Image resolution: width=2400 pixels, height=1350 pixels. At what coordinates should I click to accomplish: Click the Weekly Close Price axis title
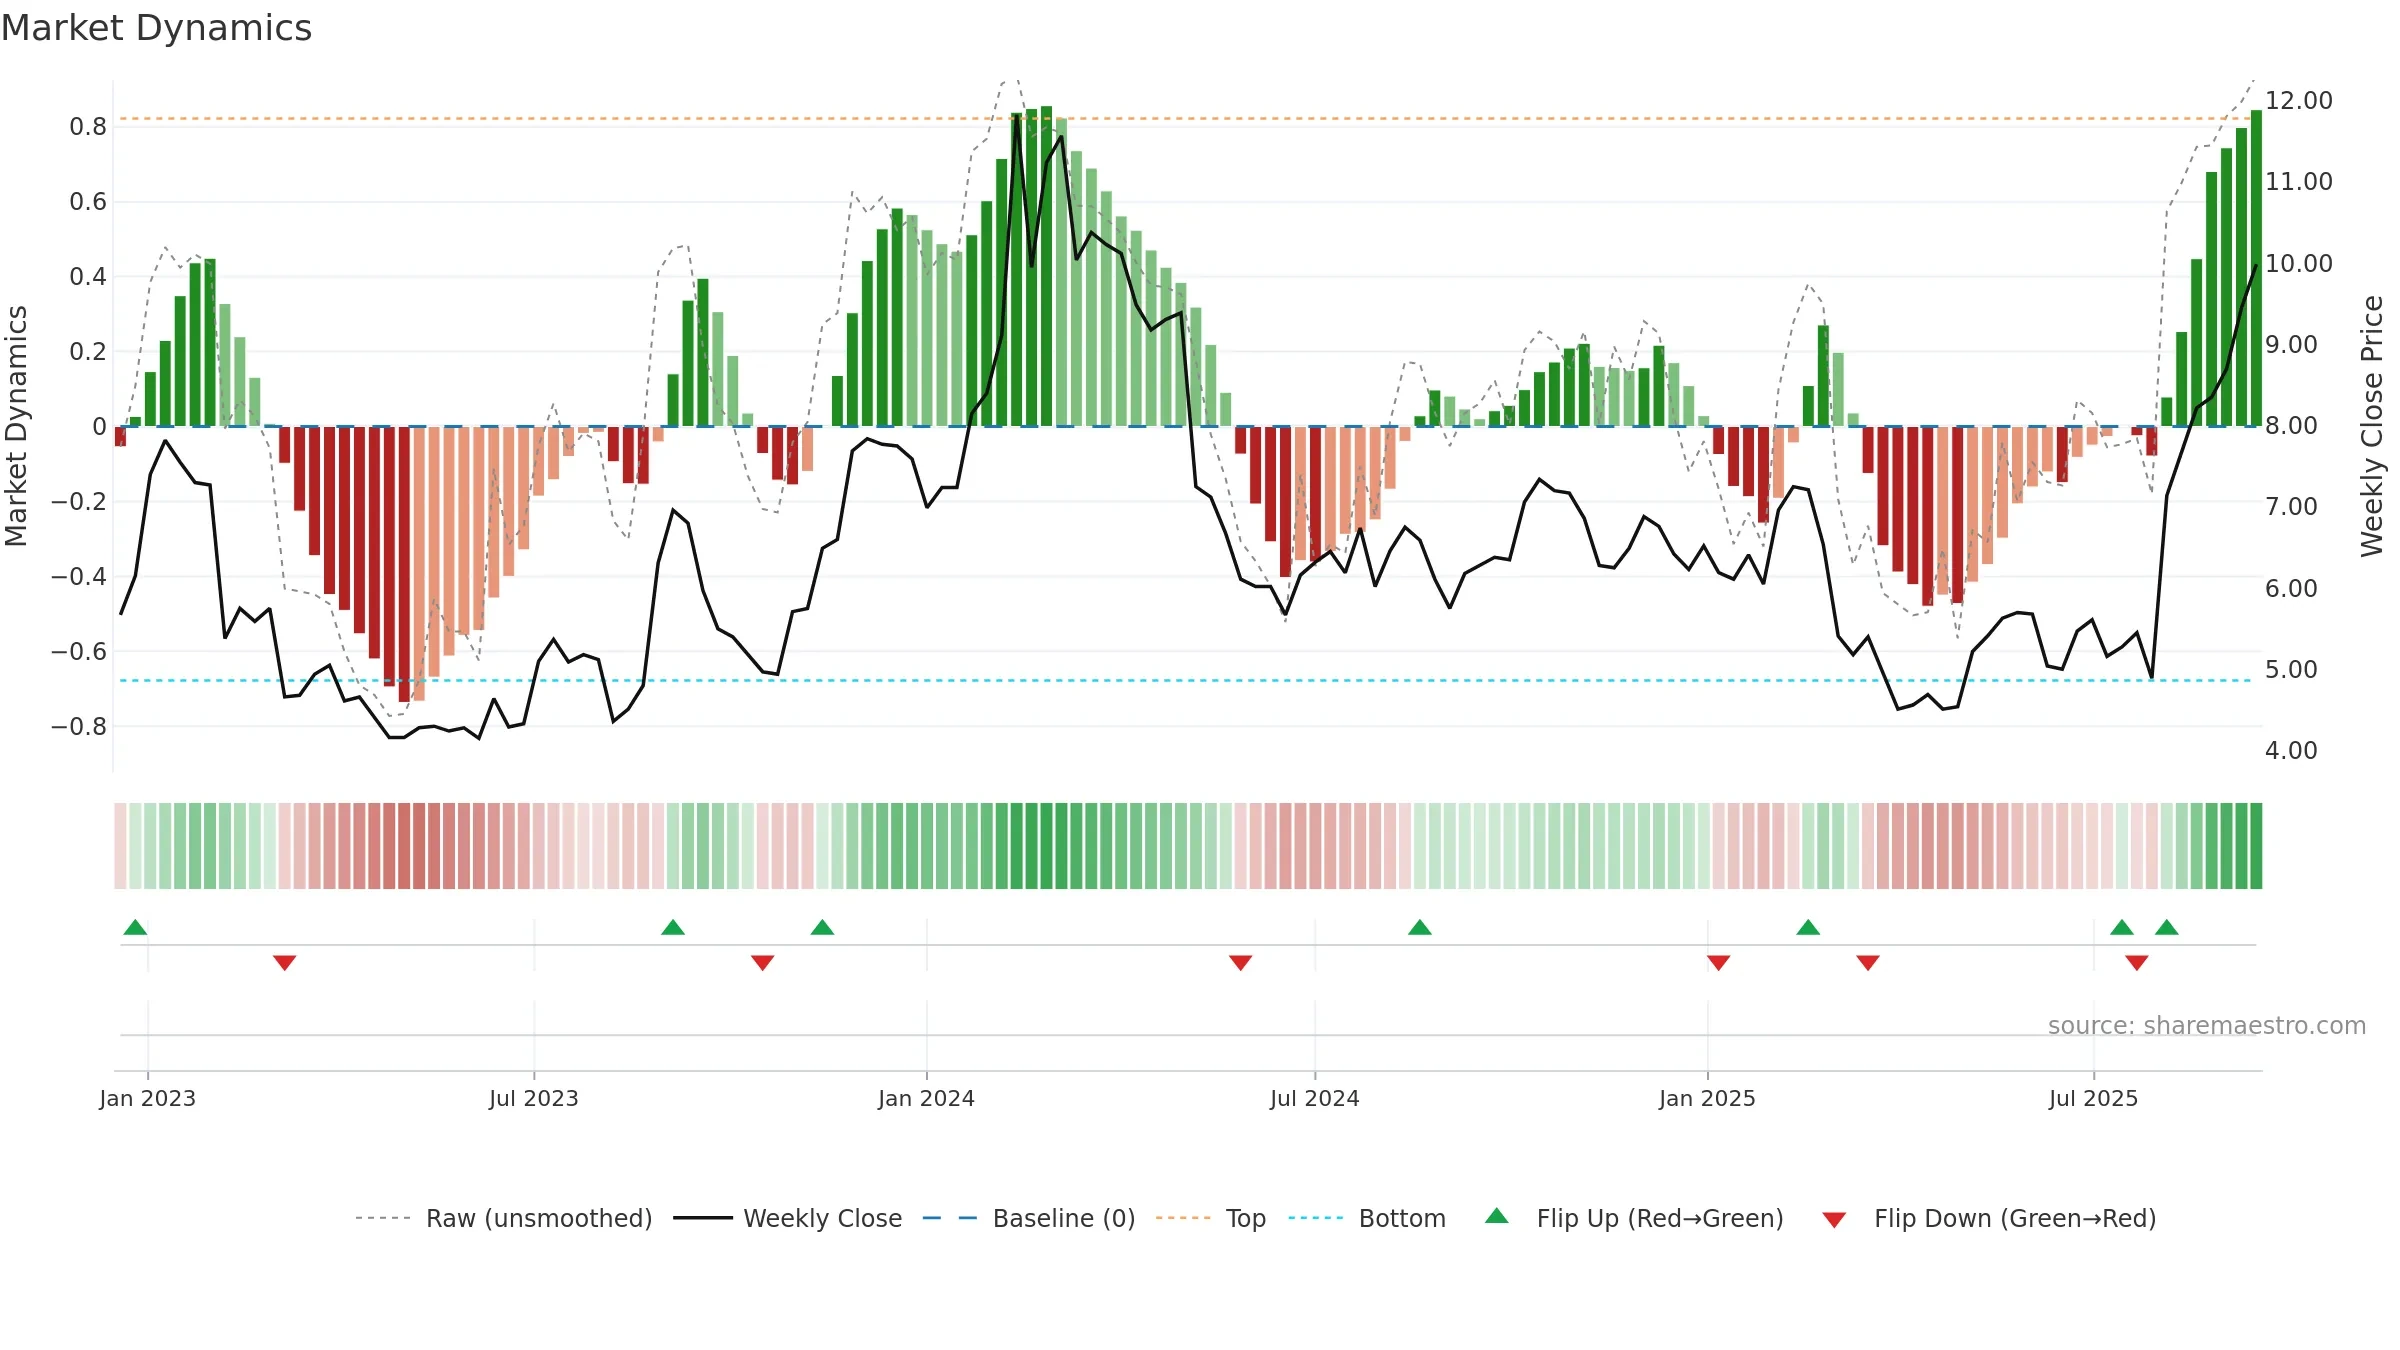point(2372,426)
